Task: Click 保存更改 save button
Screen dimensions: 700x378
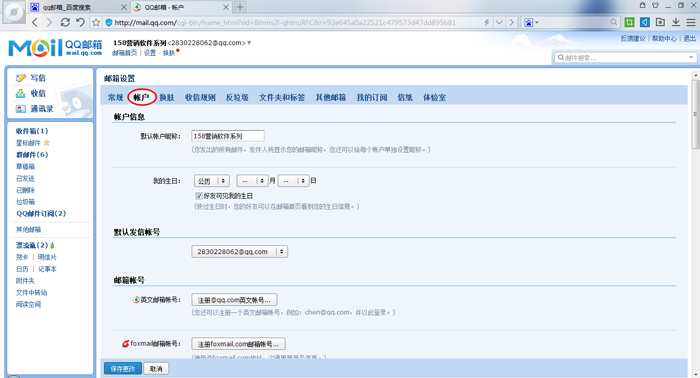Action: click(x=123, y=369)
